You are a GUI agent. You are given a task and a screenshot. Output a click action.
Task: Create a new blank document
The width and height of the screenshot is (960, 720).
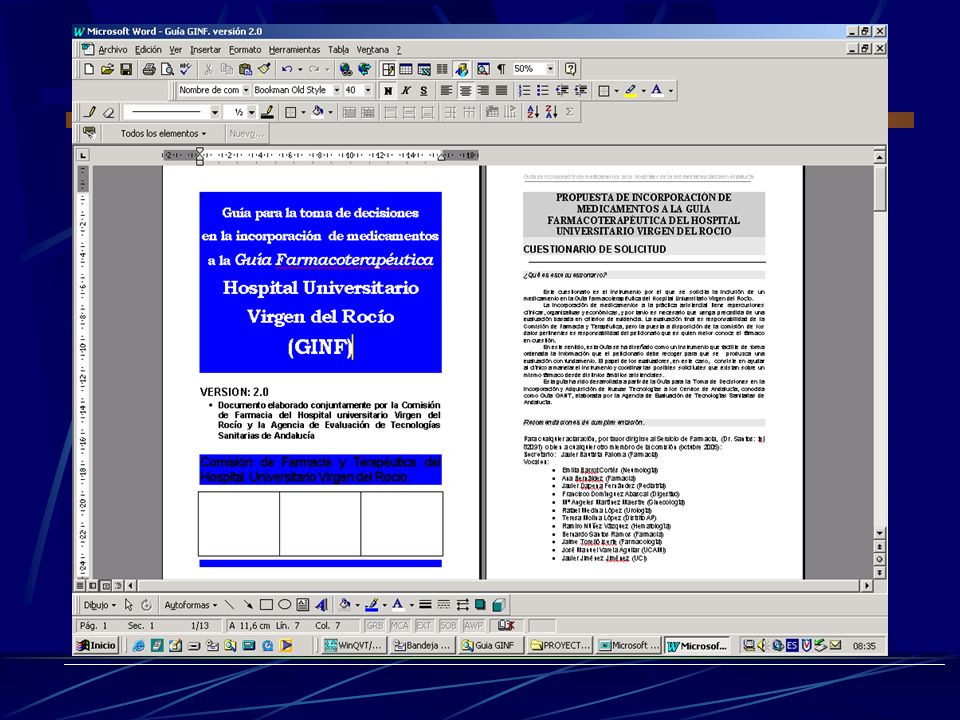point(89,69)
